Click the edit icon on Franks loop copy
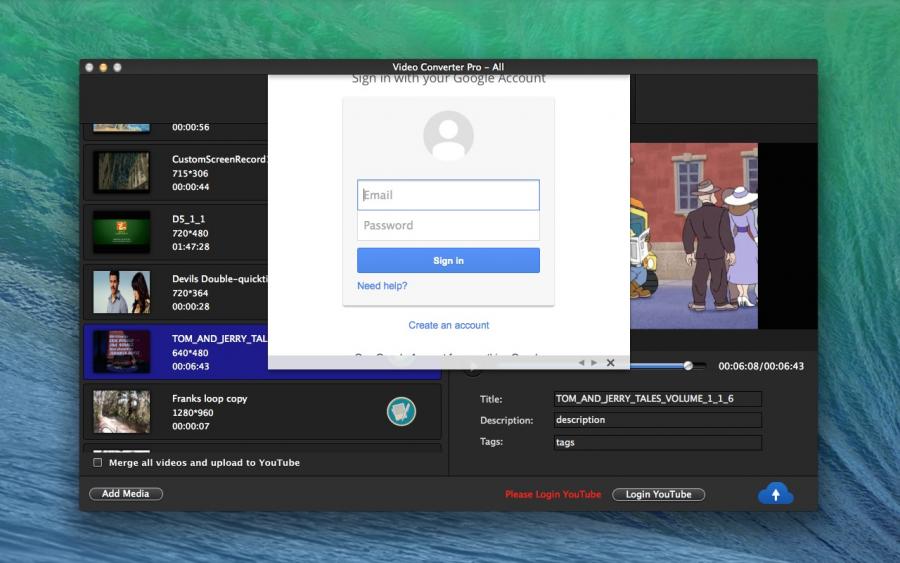This screenshot has width=900, height=563. [x=401, y=411]
